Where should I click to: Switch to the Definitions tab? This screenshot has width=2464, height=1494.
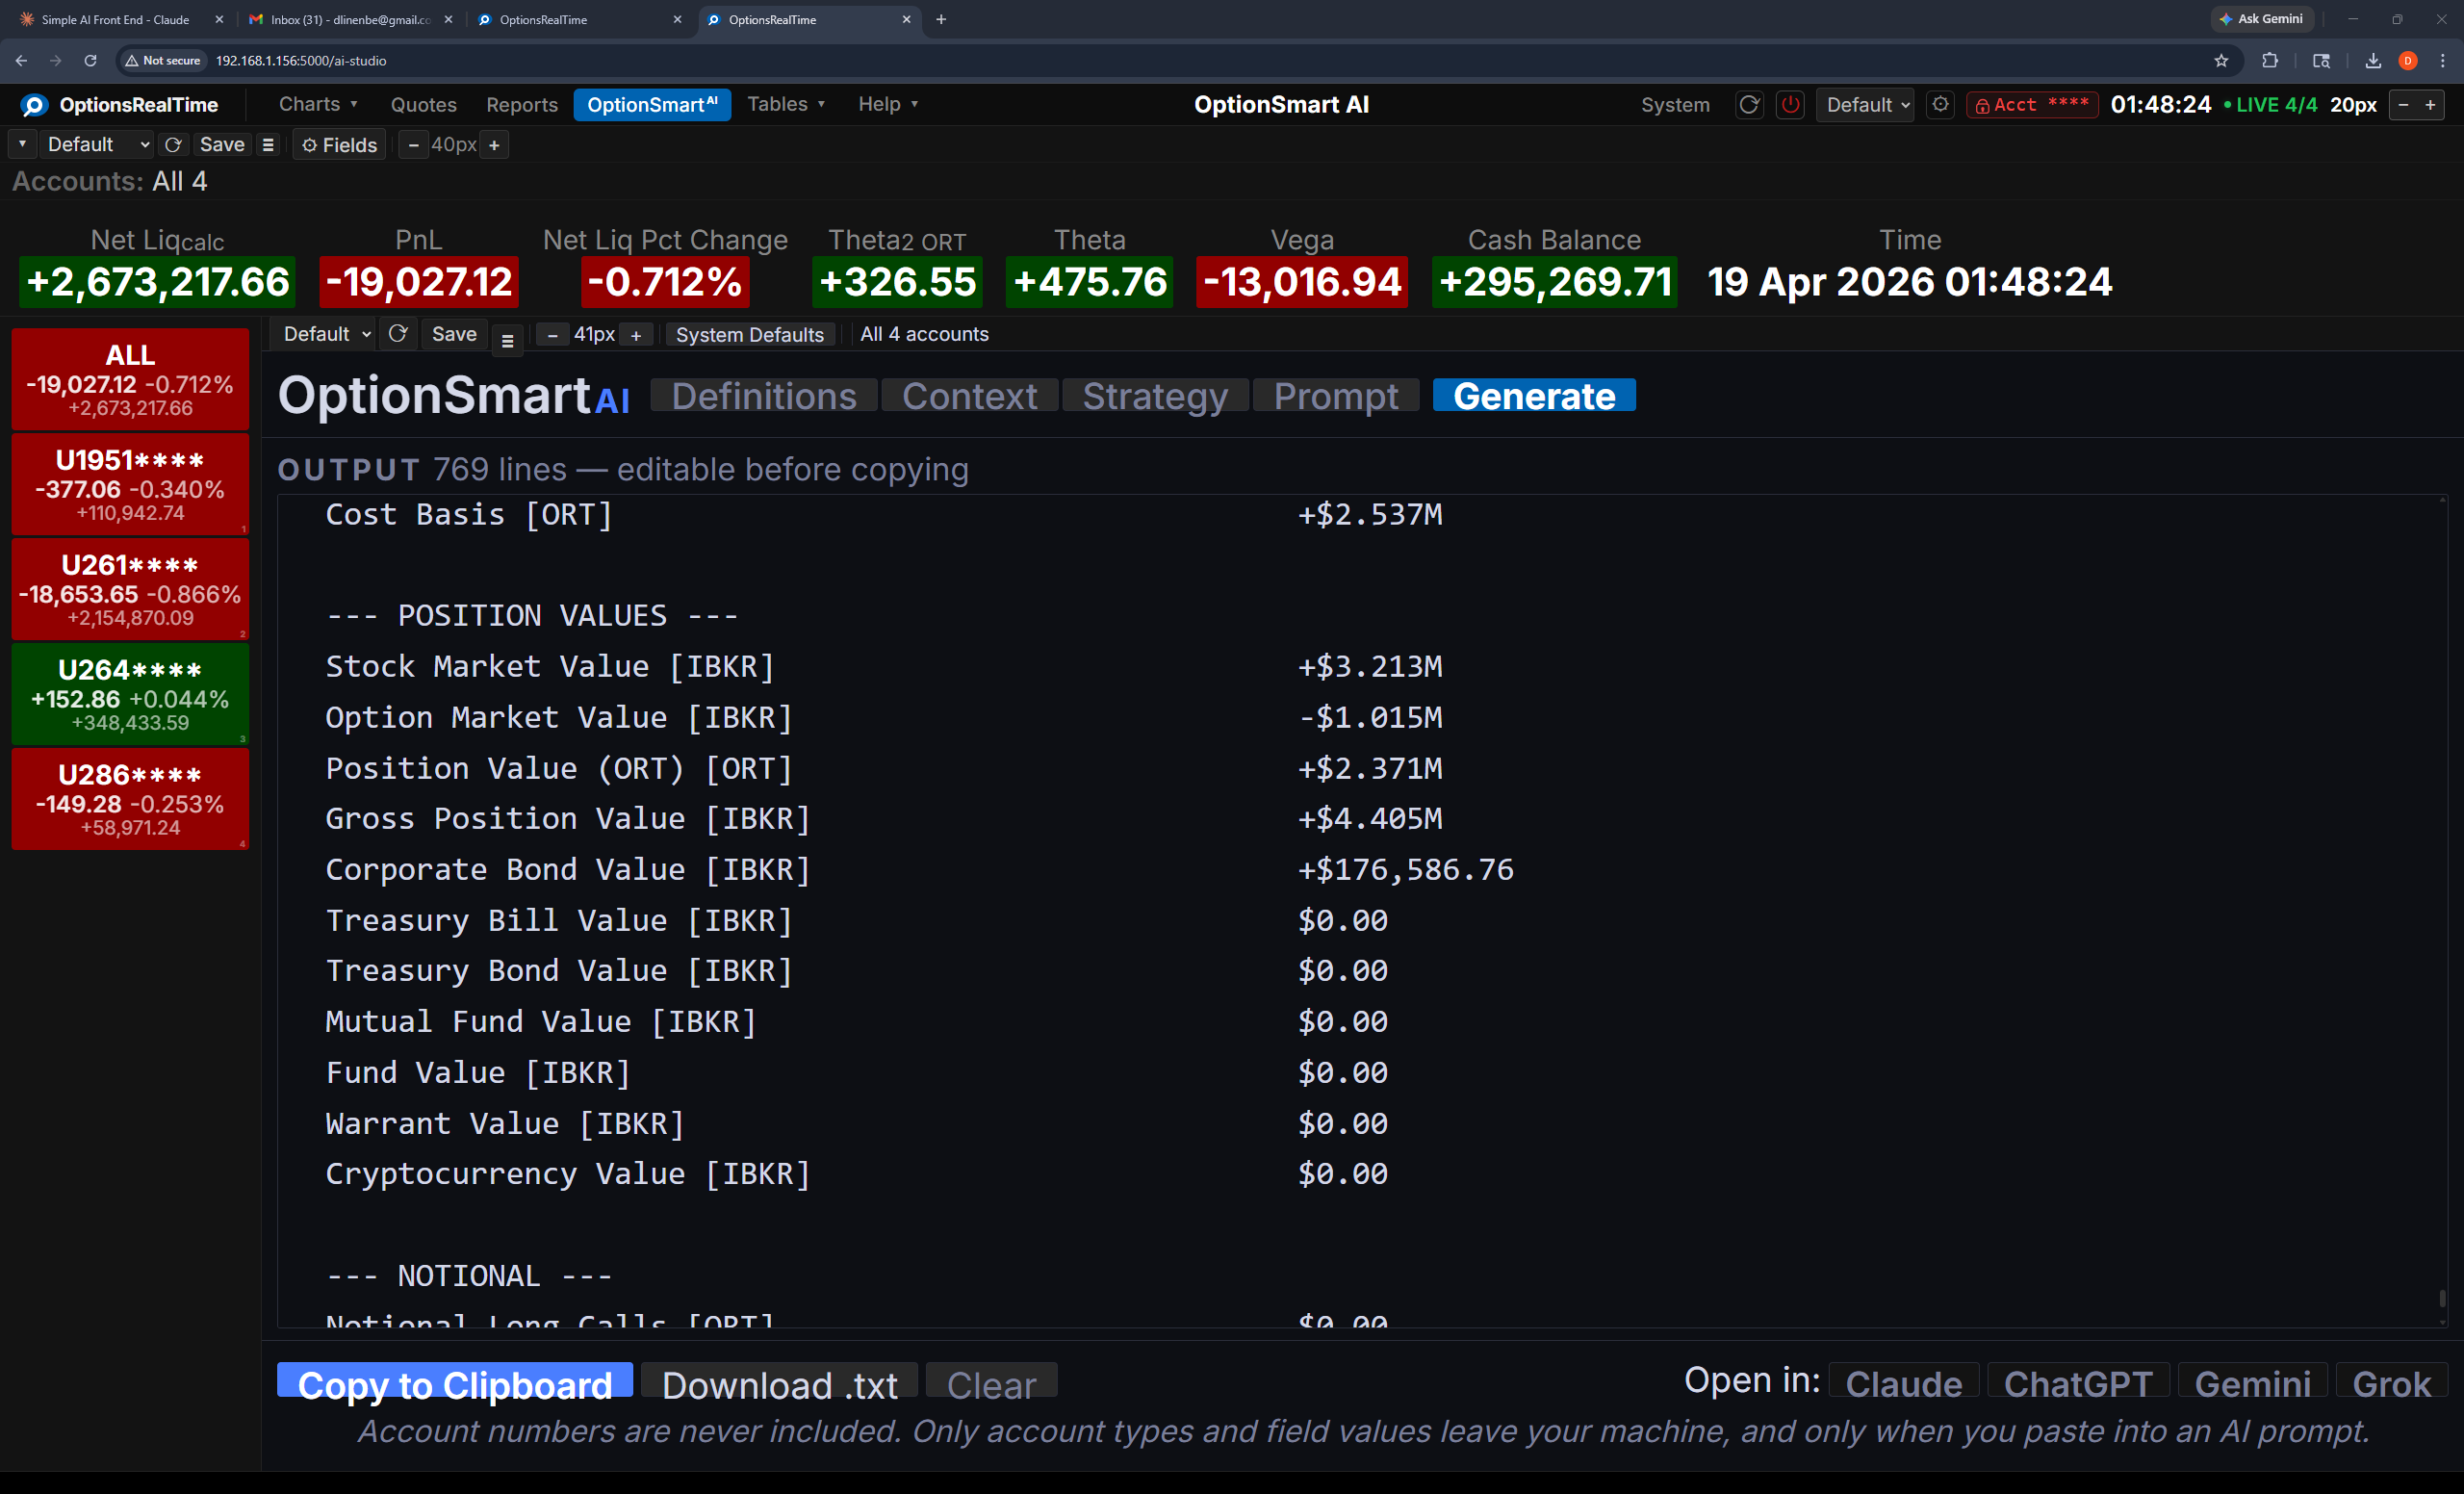click(764, 396)
